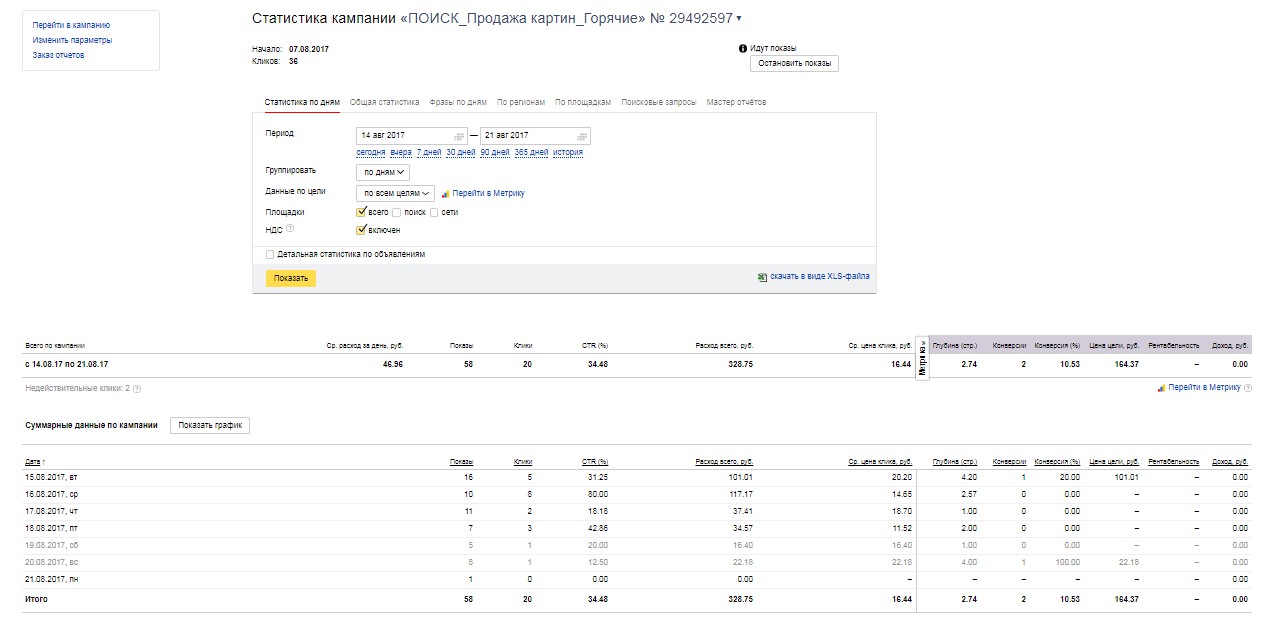This screenshot has width=1271, height=625.
Task: Uncheck the всего placements checkbox
Action: (362, 212)
